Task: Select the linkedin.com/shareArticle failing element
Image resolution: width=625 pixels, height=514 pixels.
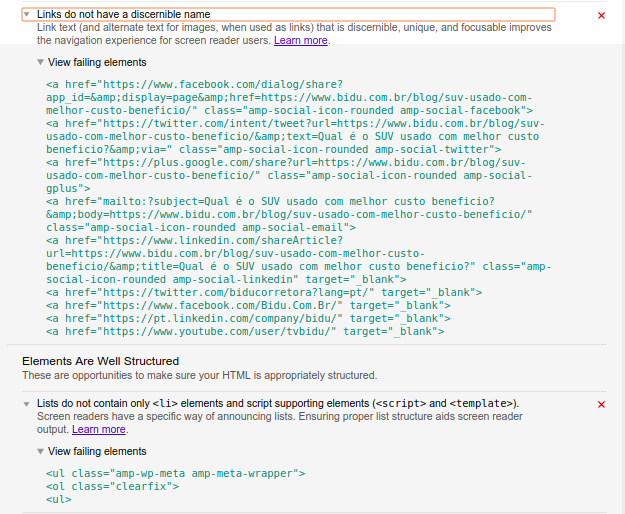Action: tap(299, 260)
